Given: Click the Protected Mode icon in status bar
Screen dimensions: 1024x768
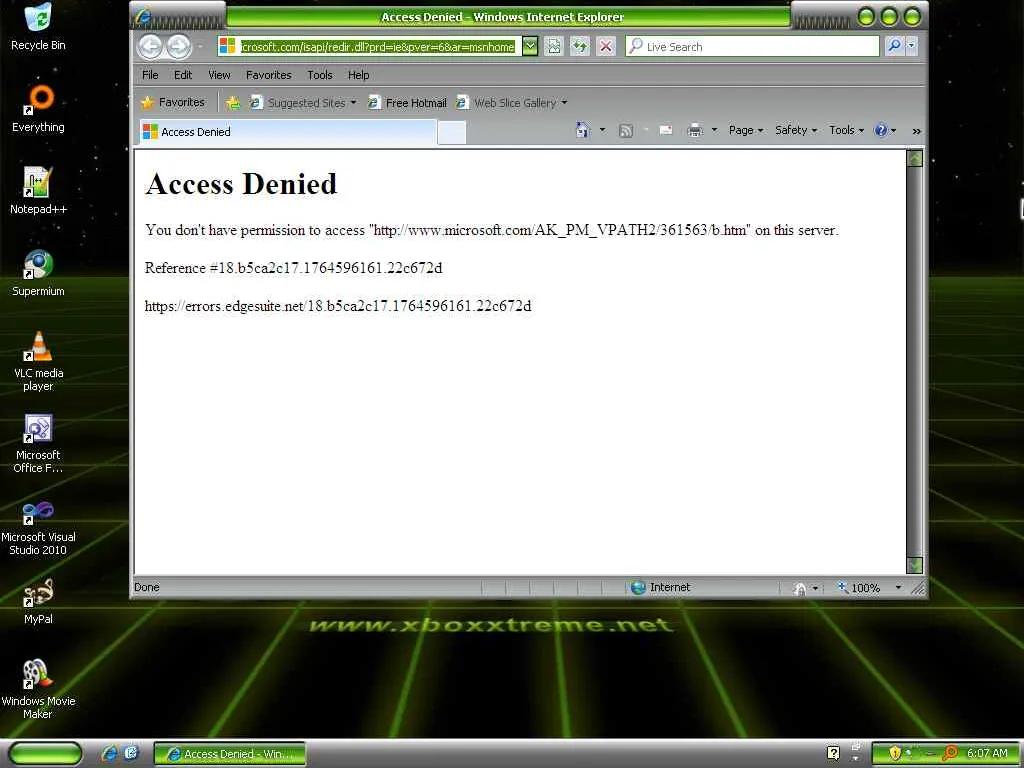Looking at the screenshot, I should (799, 588).
